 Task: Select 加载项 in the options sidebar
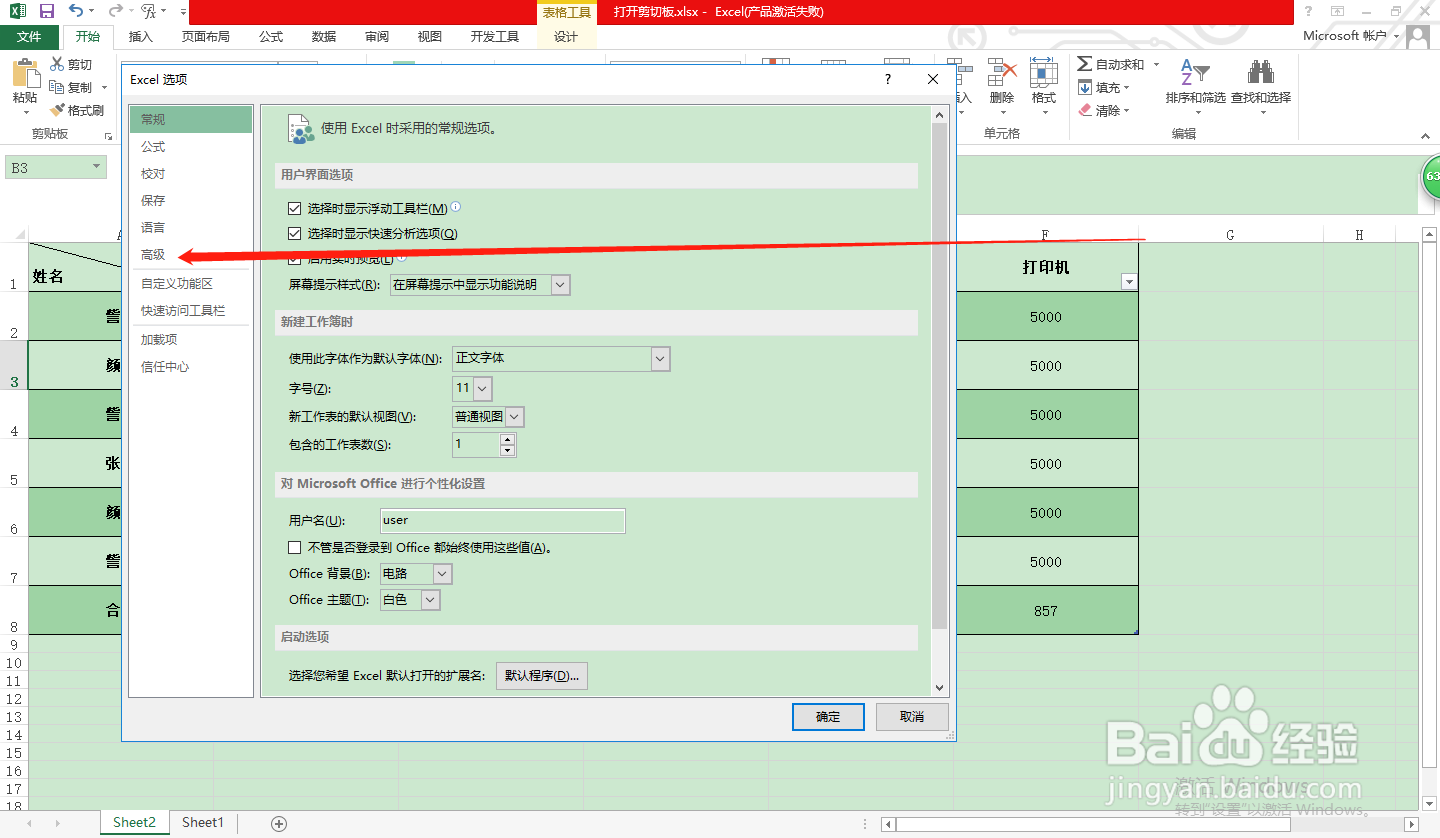click(x=190, y=340)
